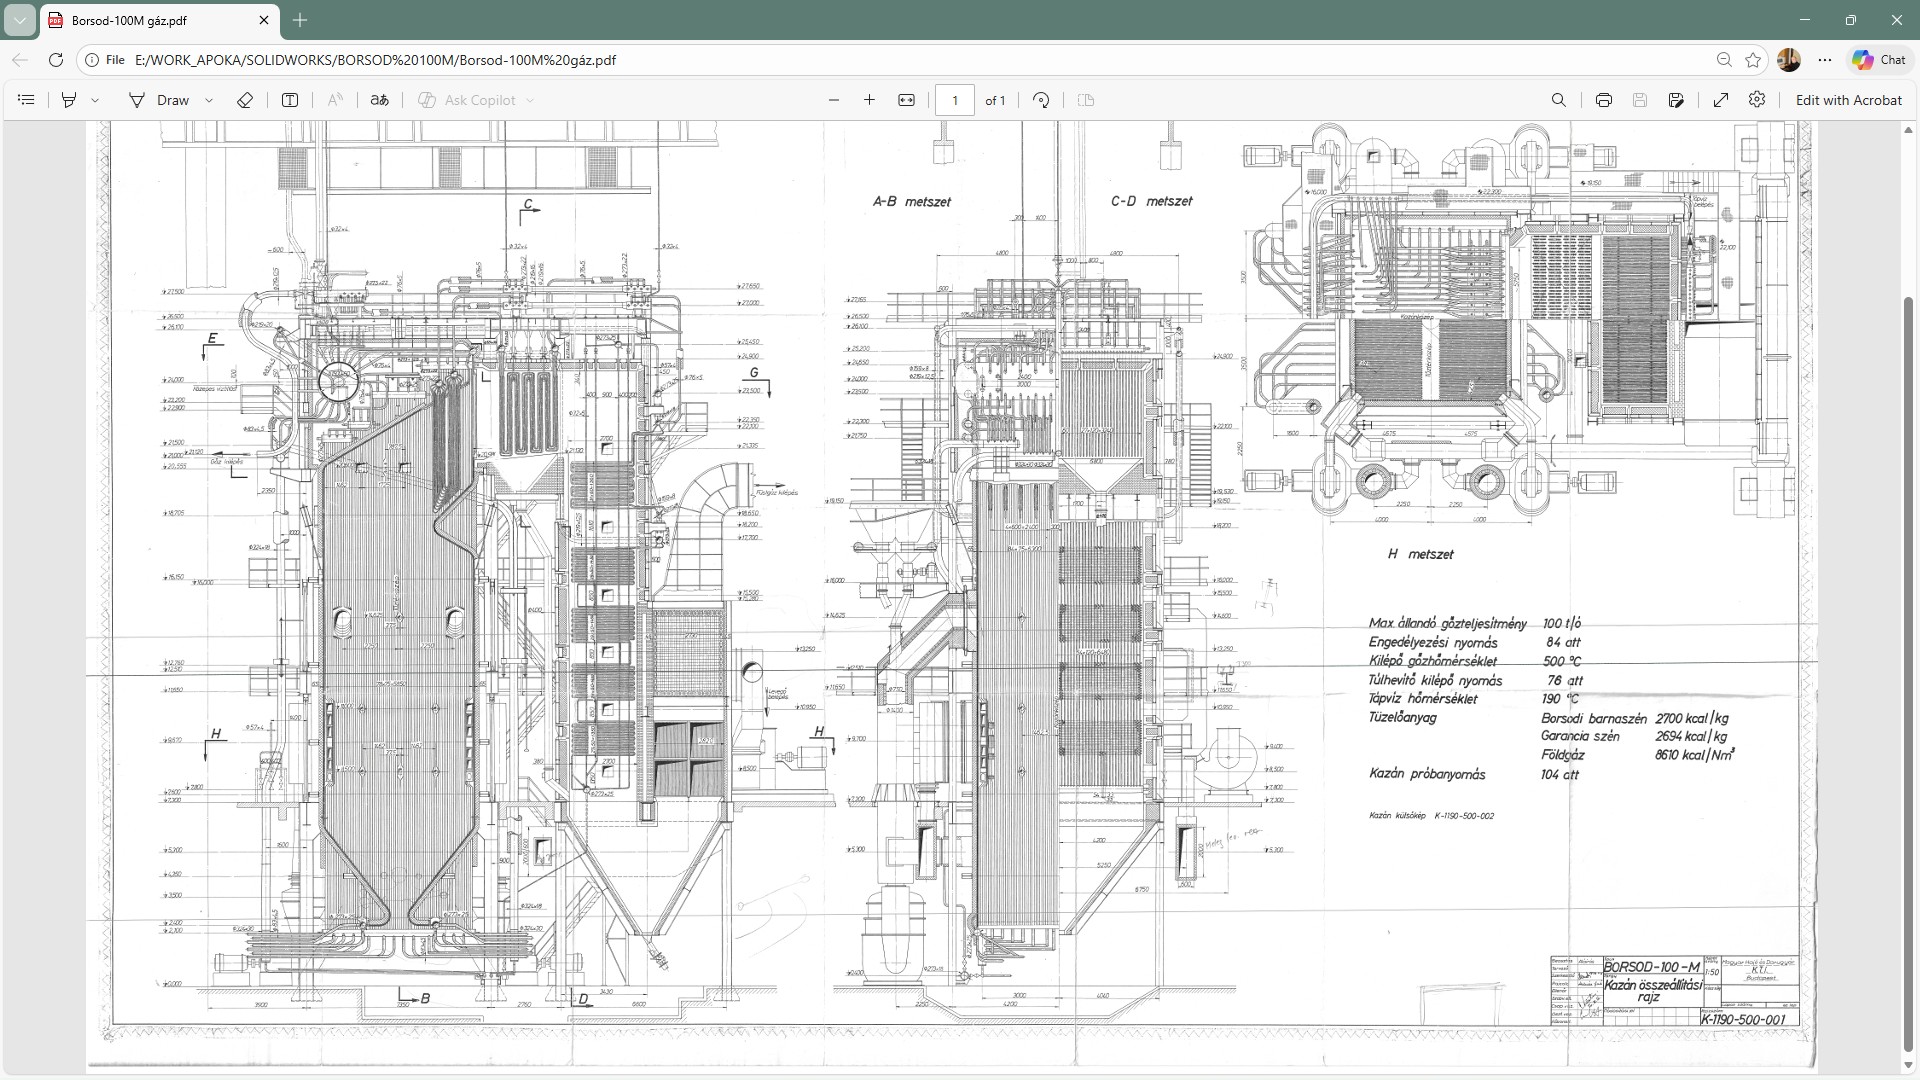
Task: Expand the highlight color dropdown arrow
Action: click(x=95, y=100)
